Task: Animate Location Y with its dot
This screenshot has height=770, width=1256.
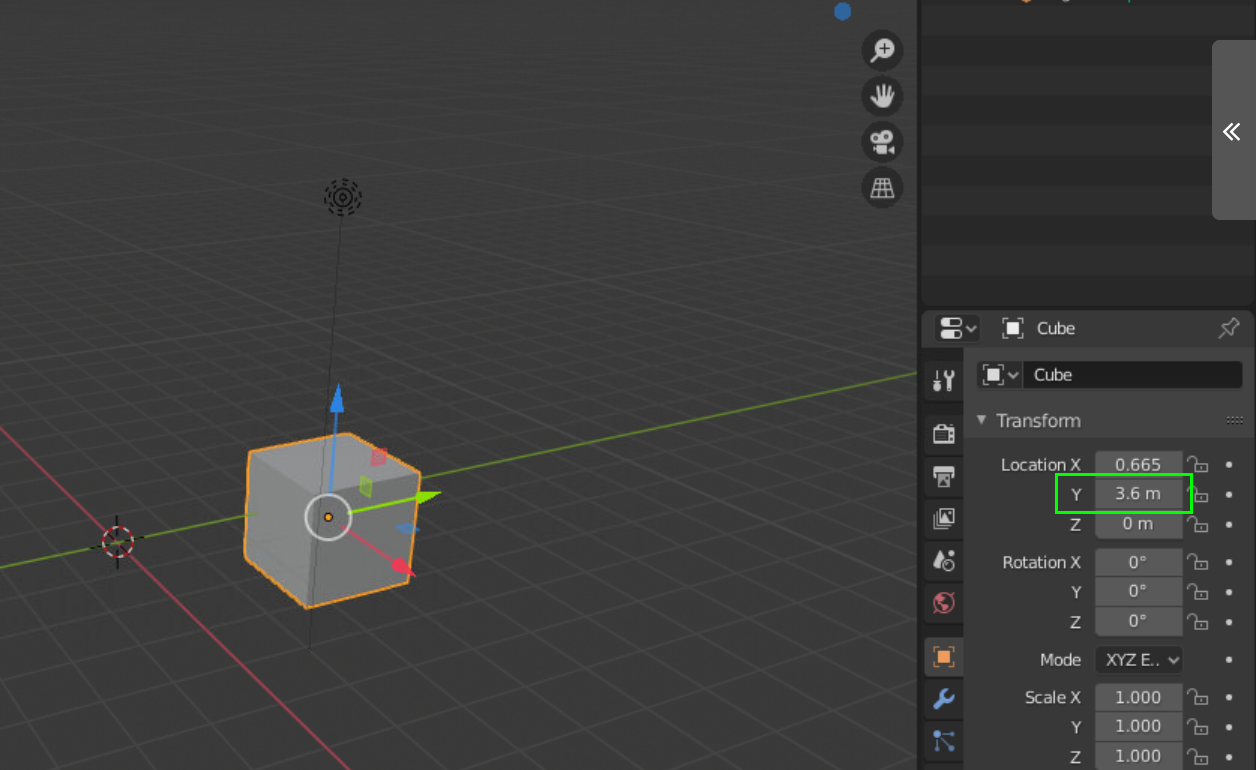Action: point(1228,494)
